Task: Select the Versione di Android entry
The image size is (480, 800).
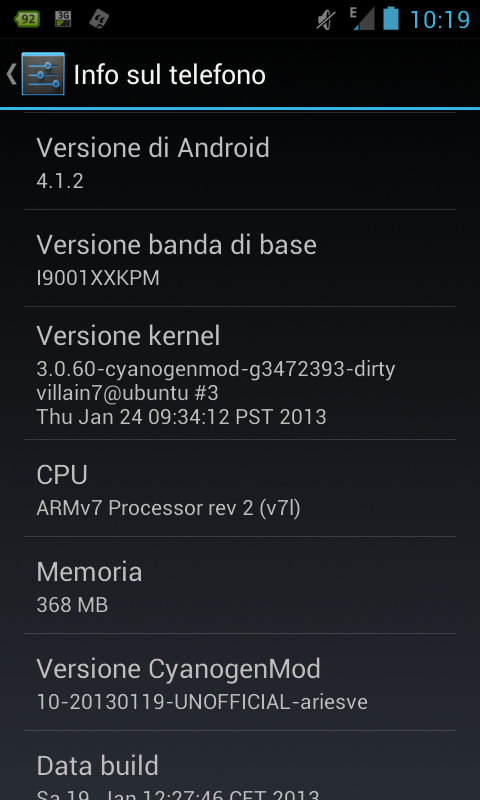Action: (x=240, y=161)
